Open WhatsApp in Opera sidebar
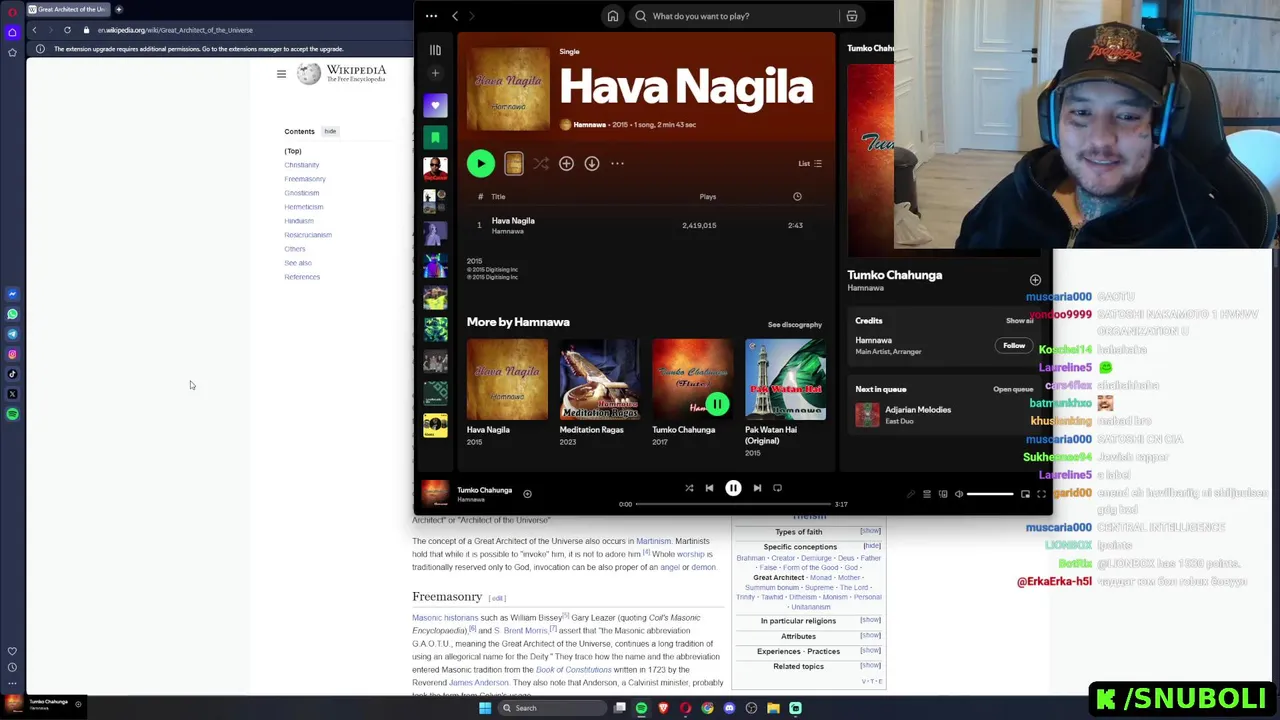The height and width of the screenshot is (720, 1280). click(12, 314)
